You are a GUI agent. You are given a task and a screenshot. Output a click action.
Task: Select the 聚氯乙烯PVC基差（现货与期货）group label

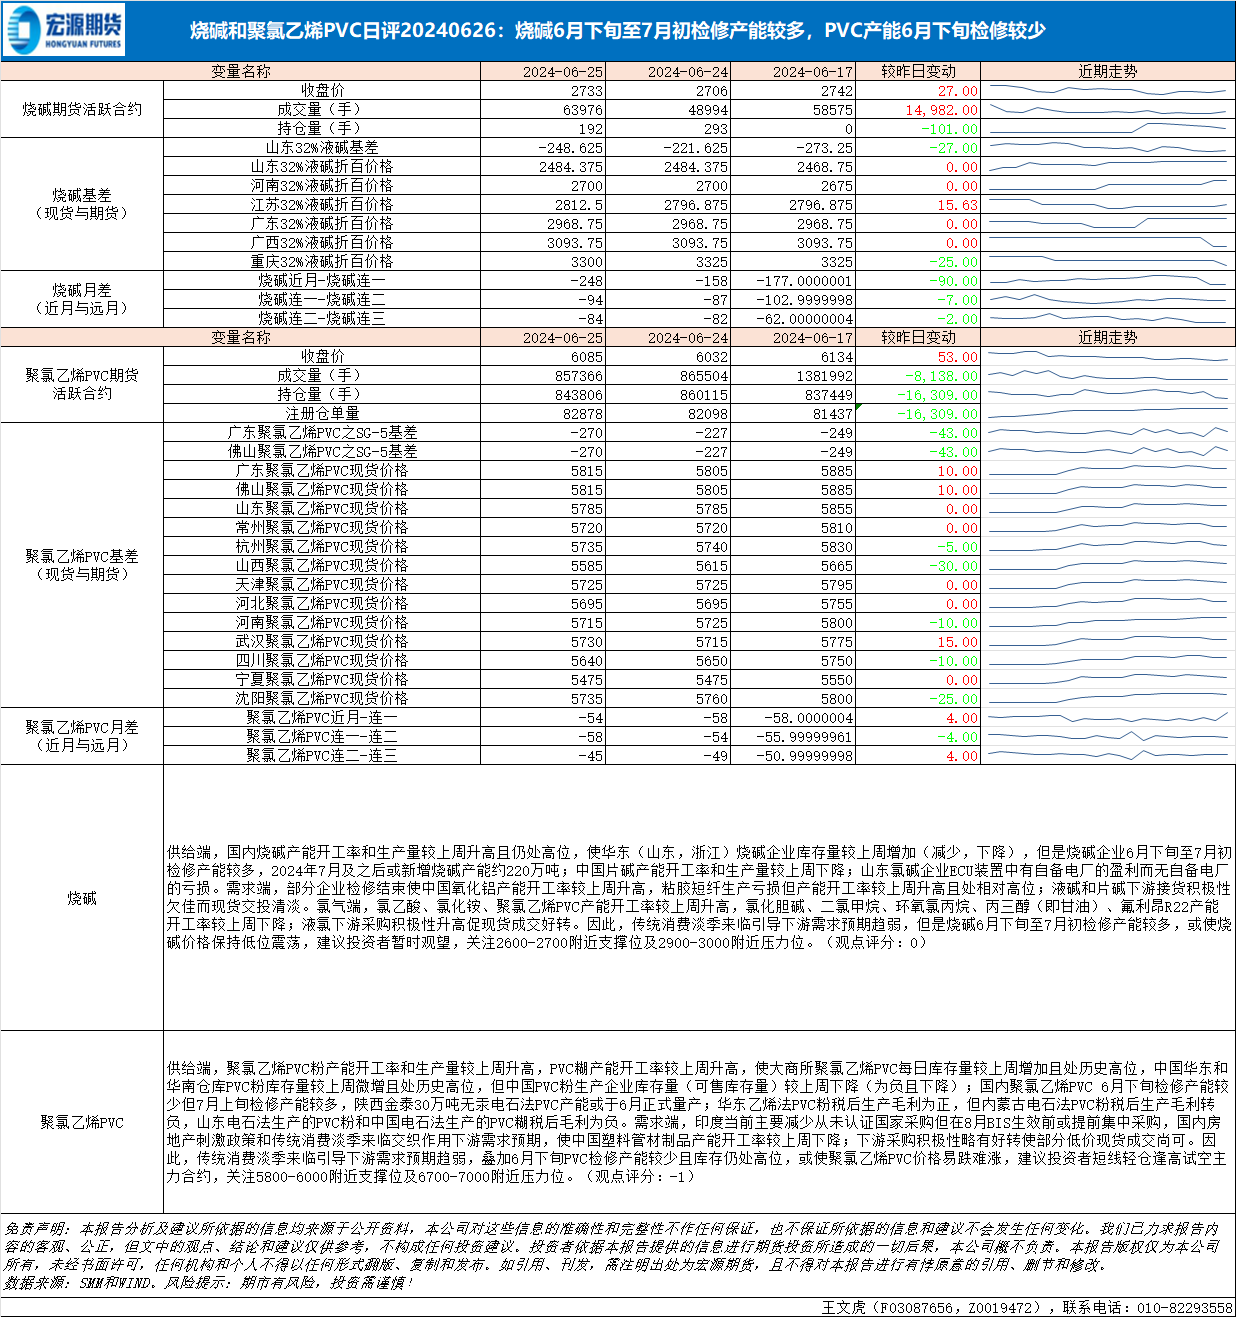pyautogui.click(x=82, y=565)
